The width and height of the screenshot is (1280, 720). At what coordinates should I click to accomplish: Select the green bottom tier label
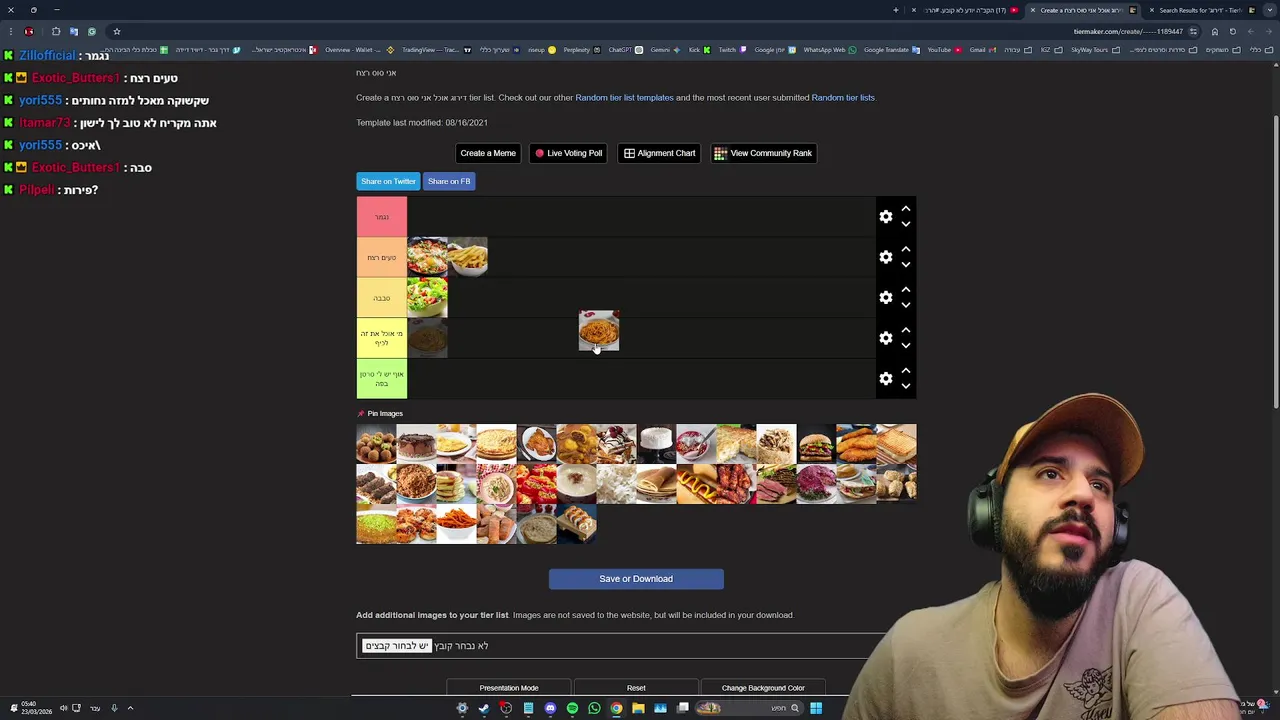pyautogui.click(x=382, y=379)
